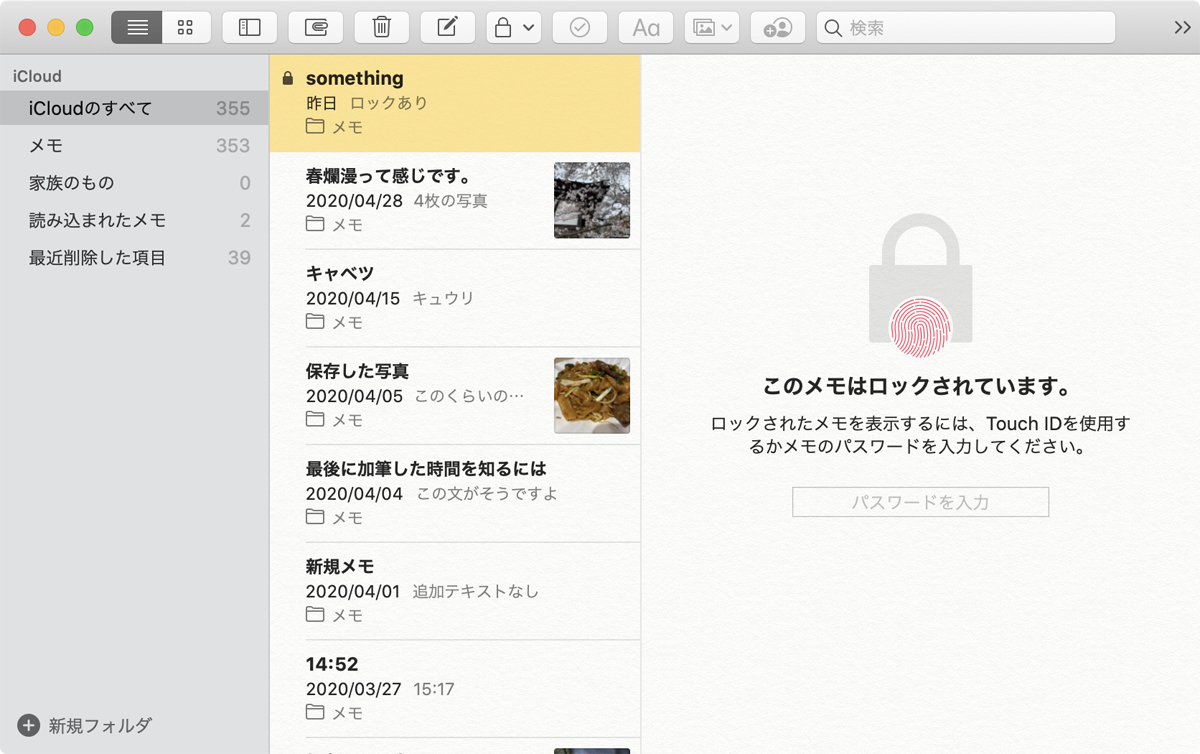This screenshot has width=1200, height=754.
Task: Expand the toolbar overflow chevron
Action: pyautogui.click(x=1182, y=27)
